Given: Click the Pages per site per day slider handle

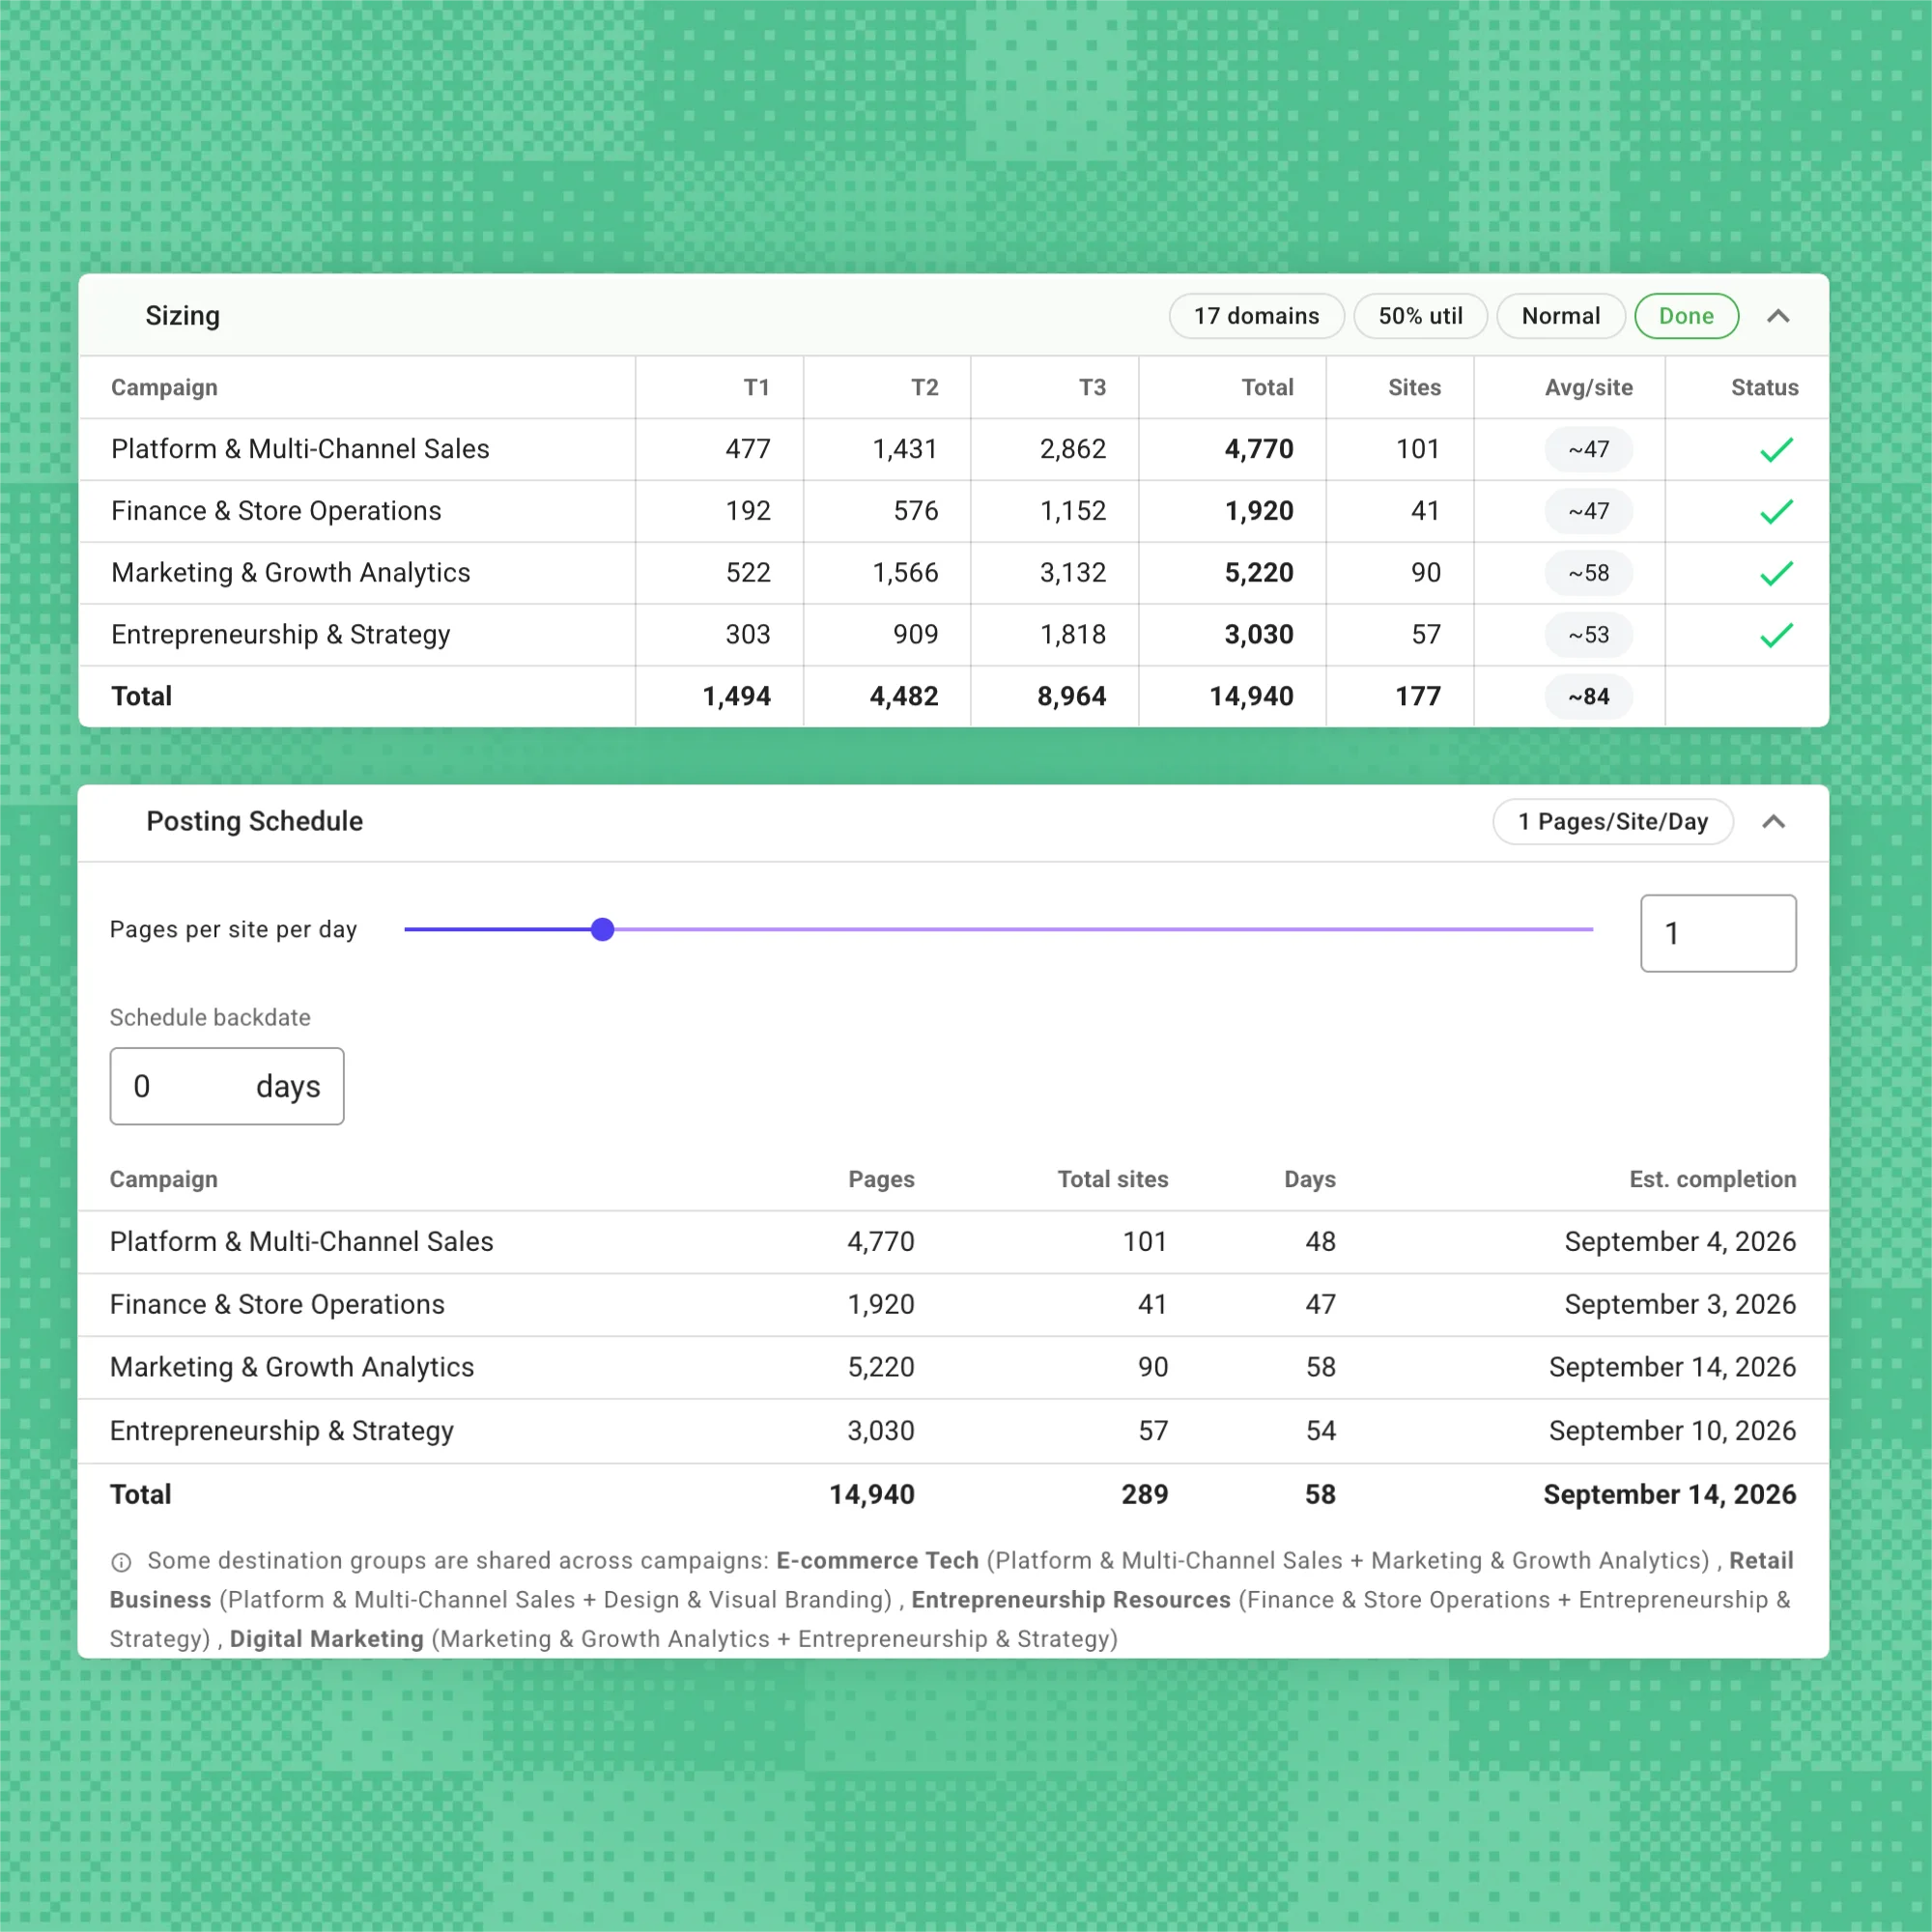Looking at the screenshot, I should 602,929.
